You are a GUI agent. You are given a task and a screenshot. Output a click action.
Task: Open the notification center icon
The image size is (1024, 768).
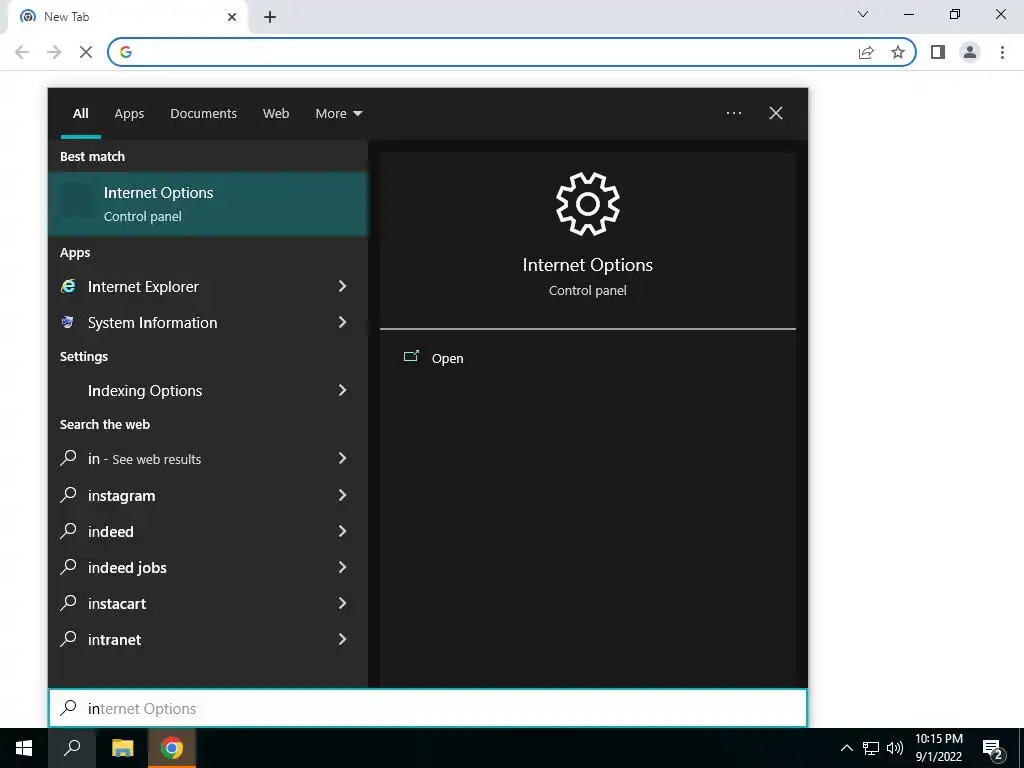point(993,749)
